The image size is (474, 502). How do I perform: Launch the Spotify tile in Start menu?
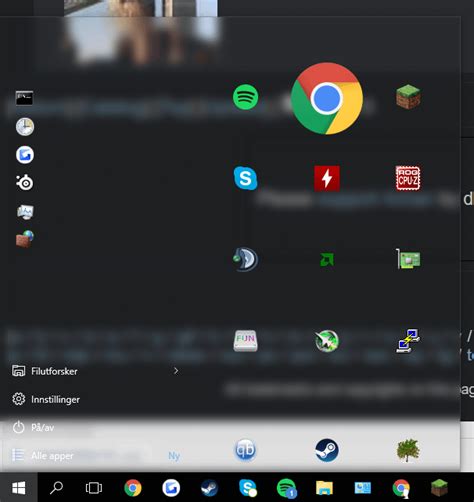click(245, 97)
